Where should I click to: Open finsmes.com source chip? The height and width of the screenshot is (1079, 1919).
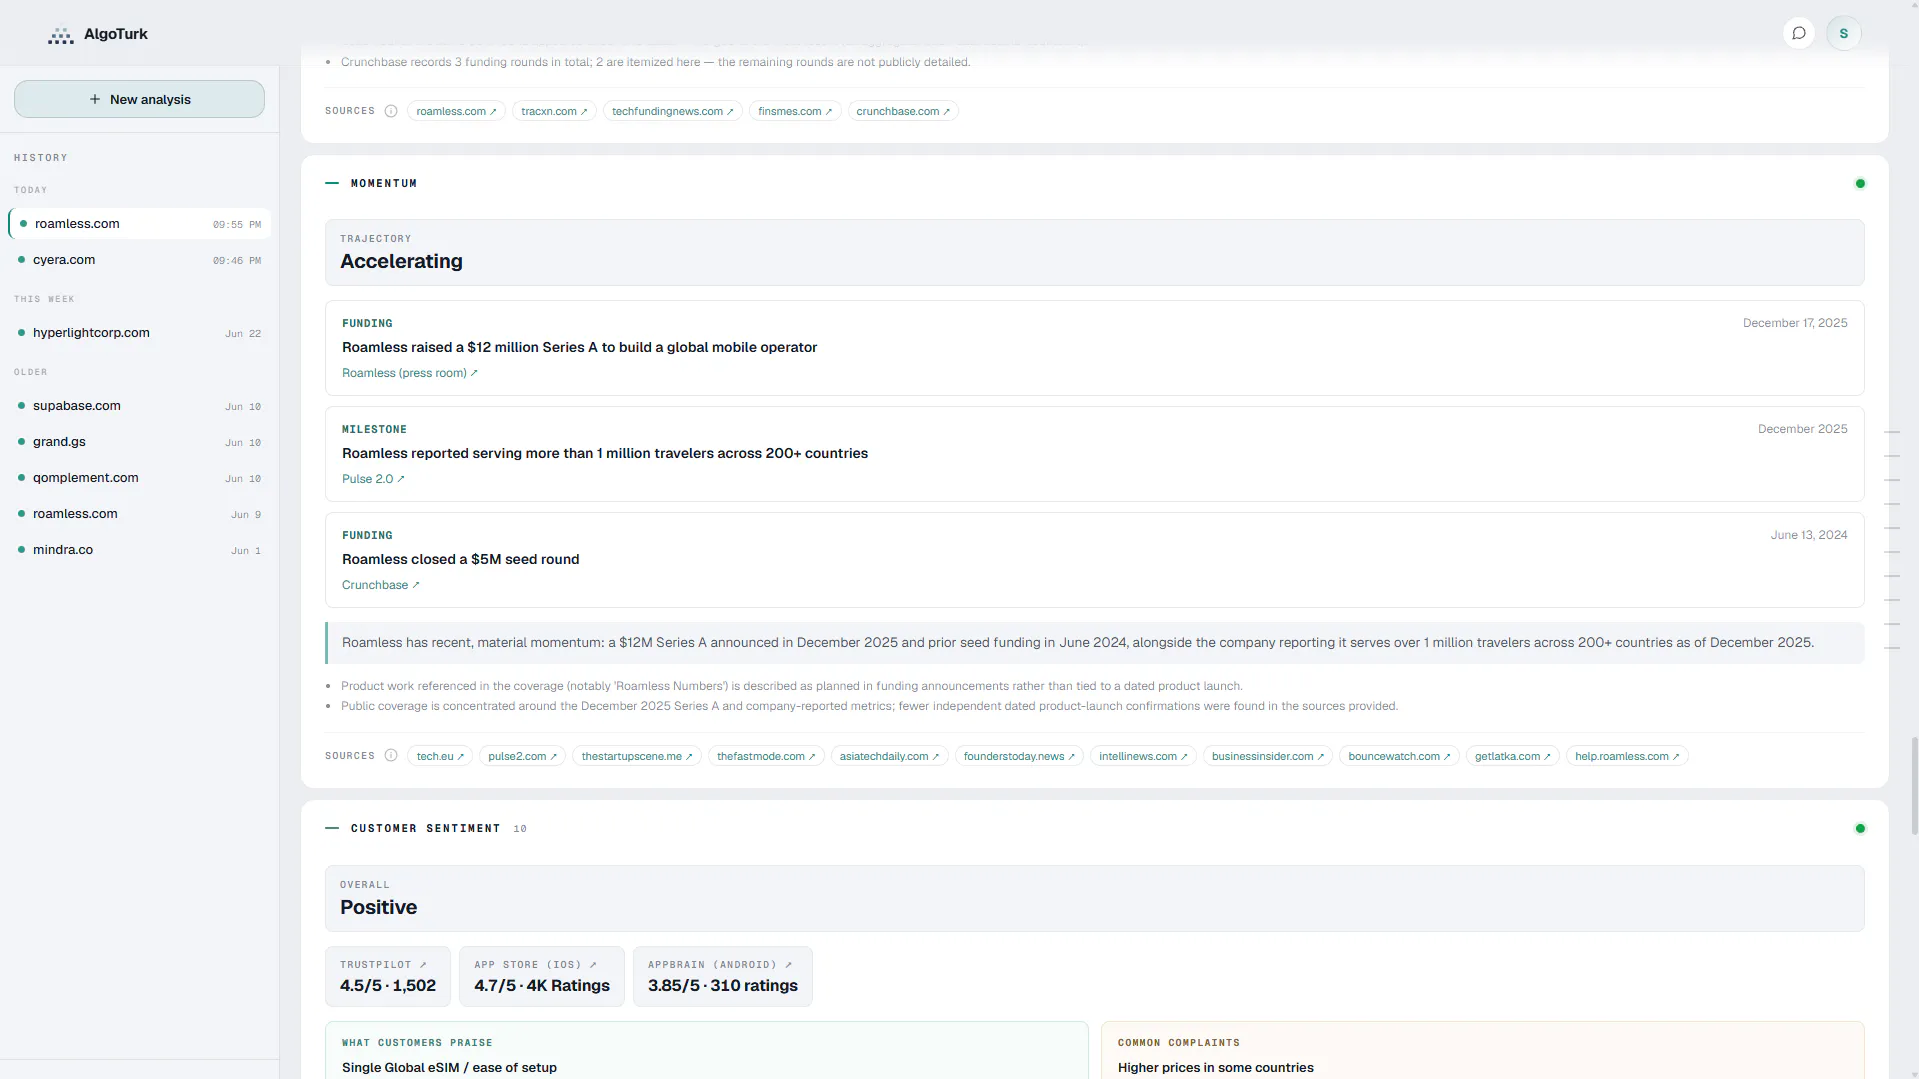(x=795, y=111)
